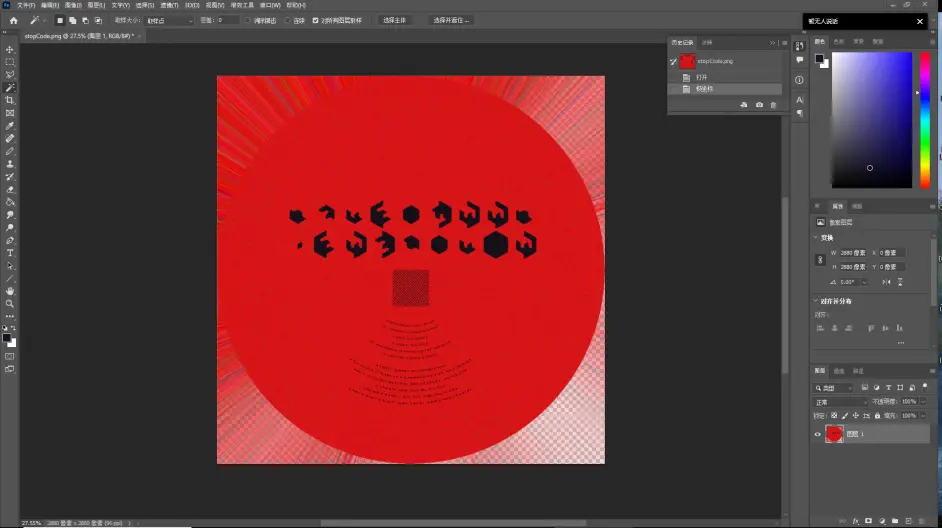Delete current state with History trash icon
942x528 pixels.
(x=773, y=105)
